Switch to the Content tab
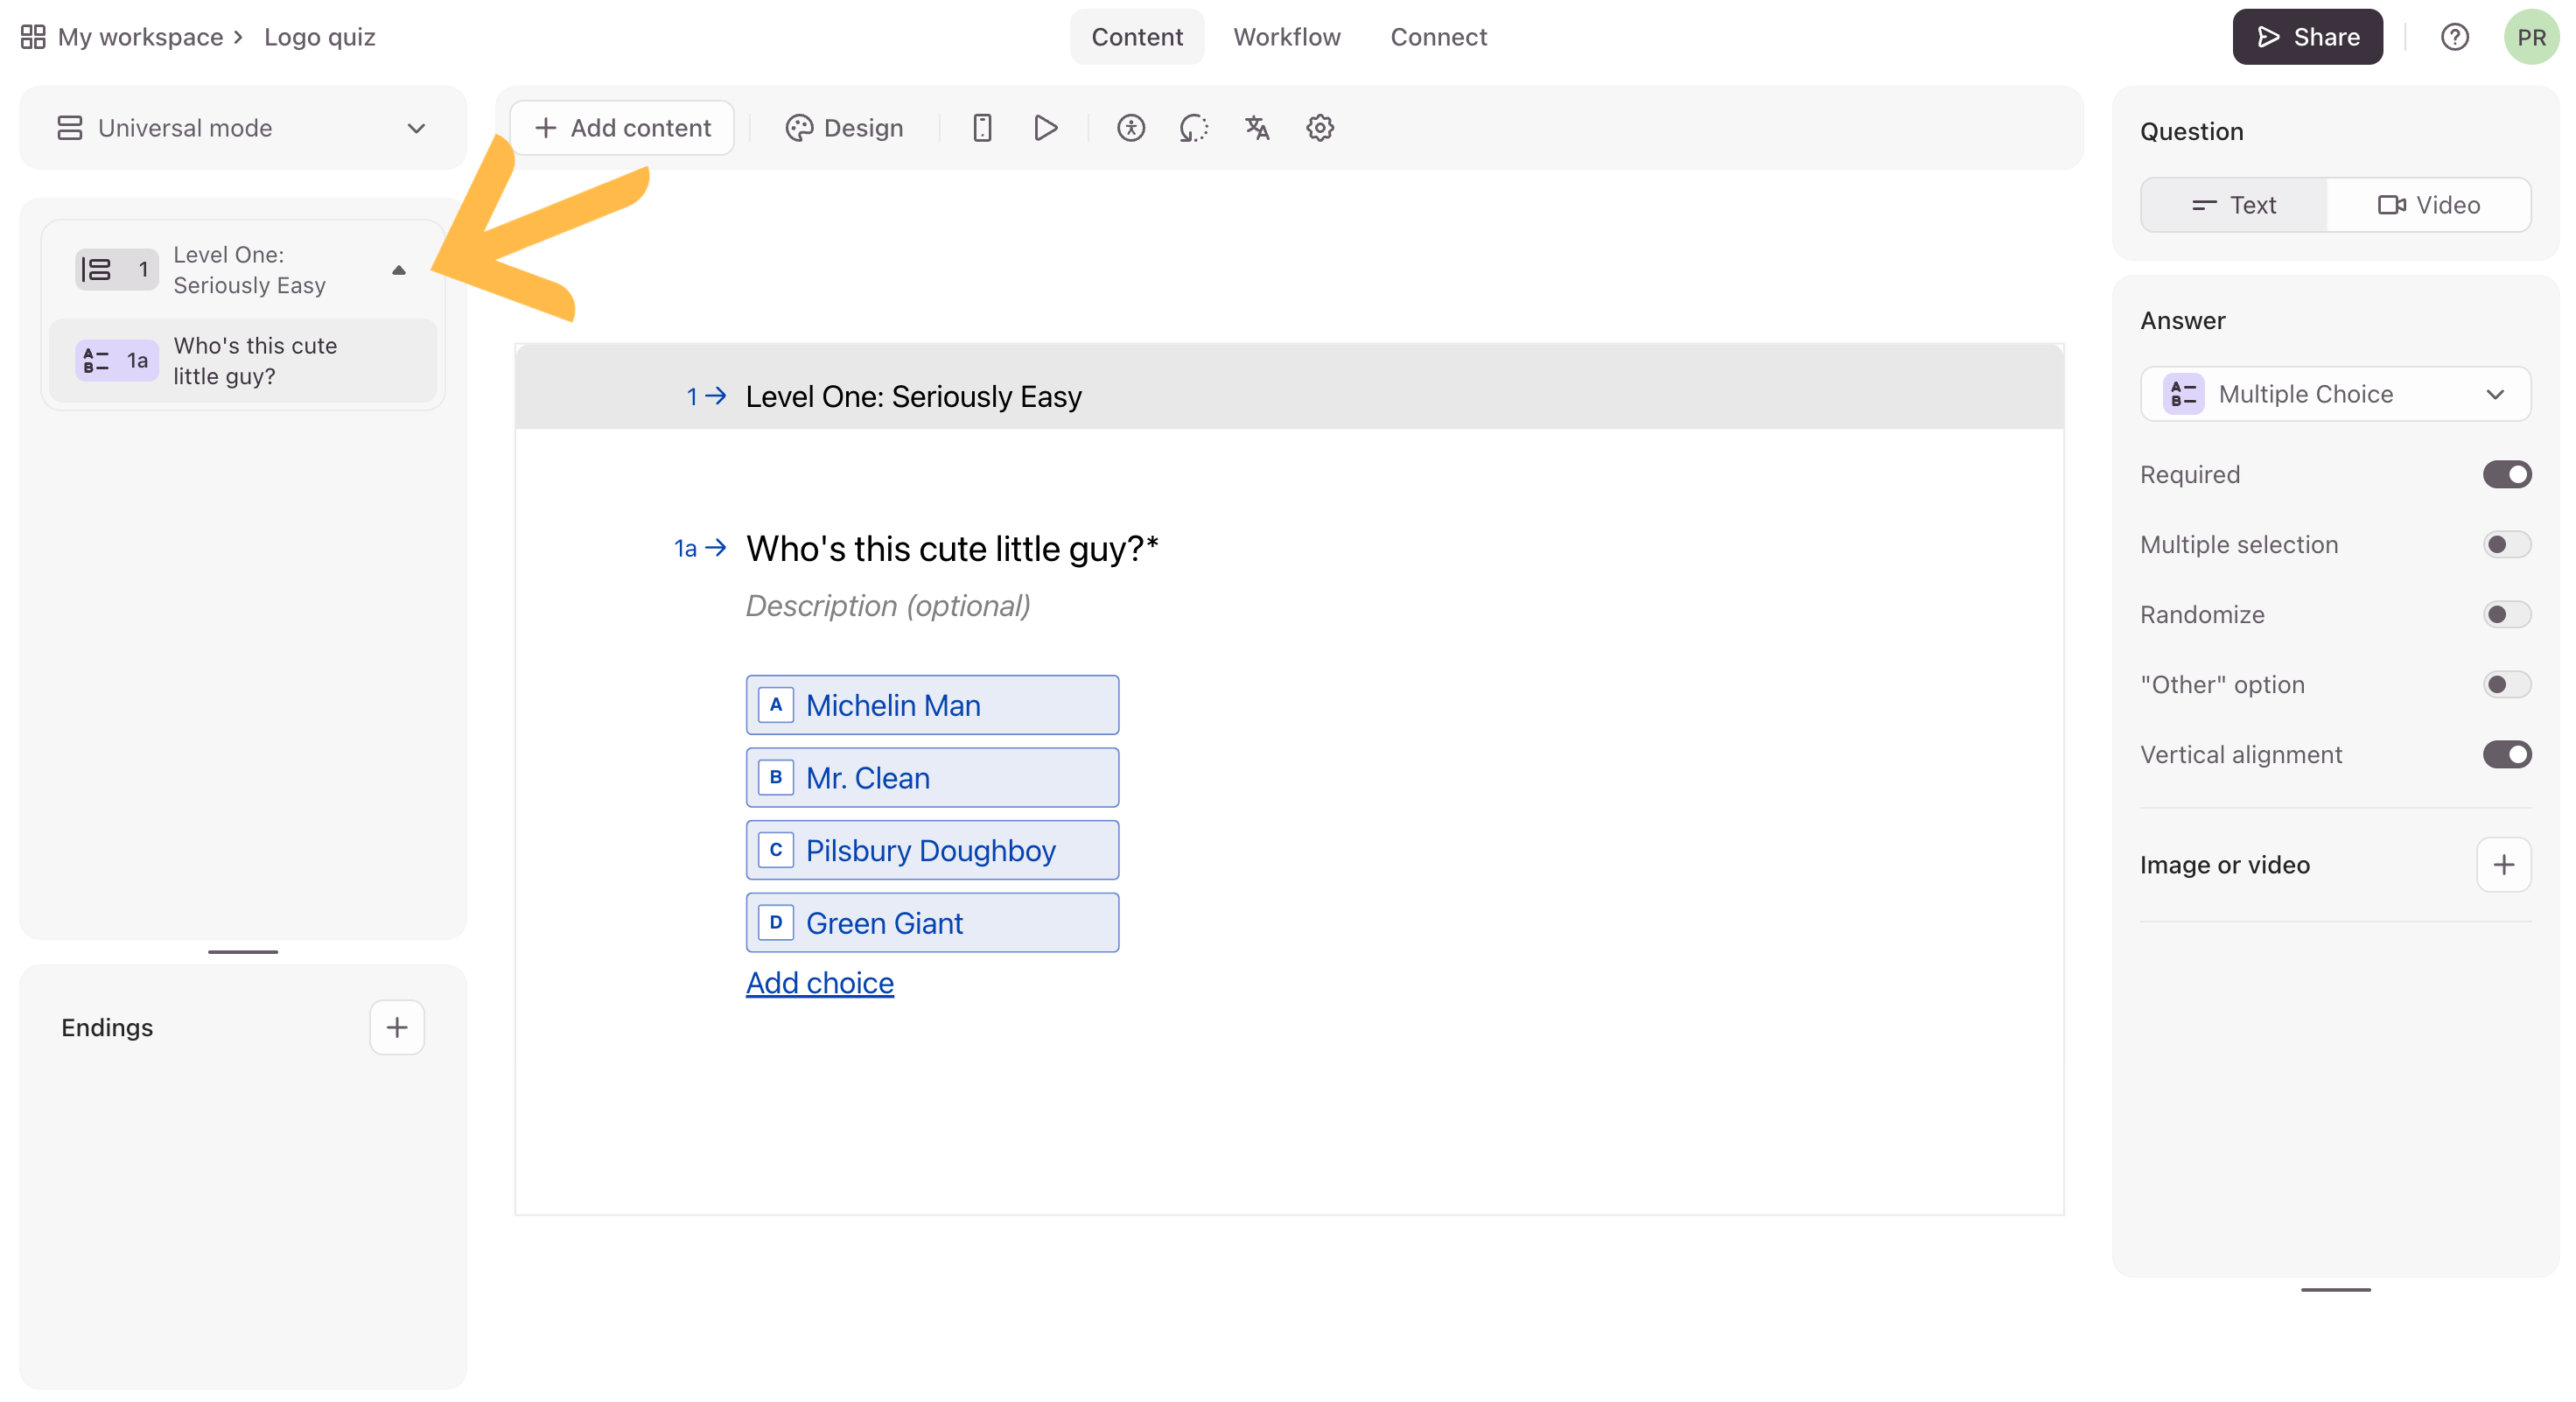 click(x=1137, y=37)
